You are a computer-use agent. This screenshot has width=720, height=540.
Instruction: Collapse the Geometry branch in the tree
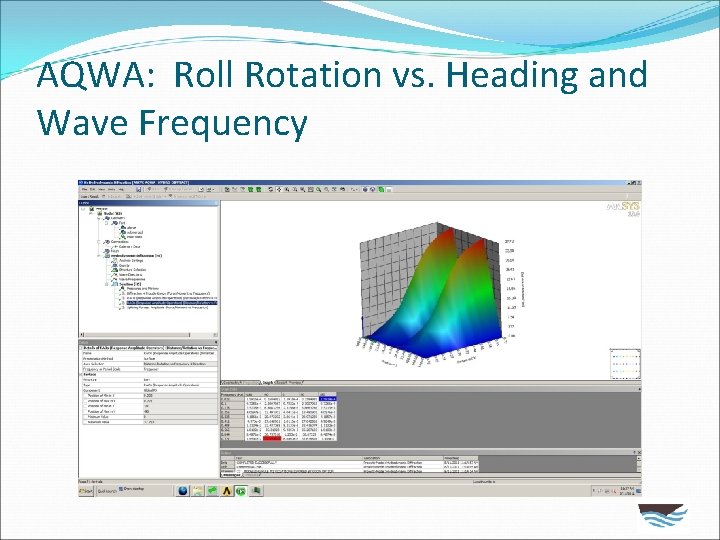99,218
